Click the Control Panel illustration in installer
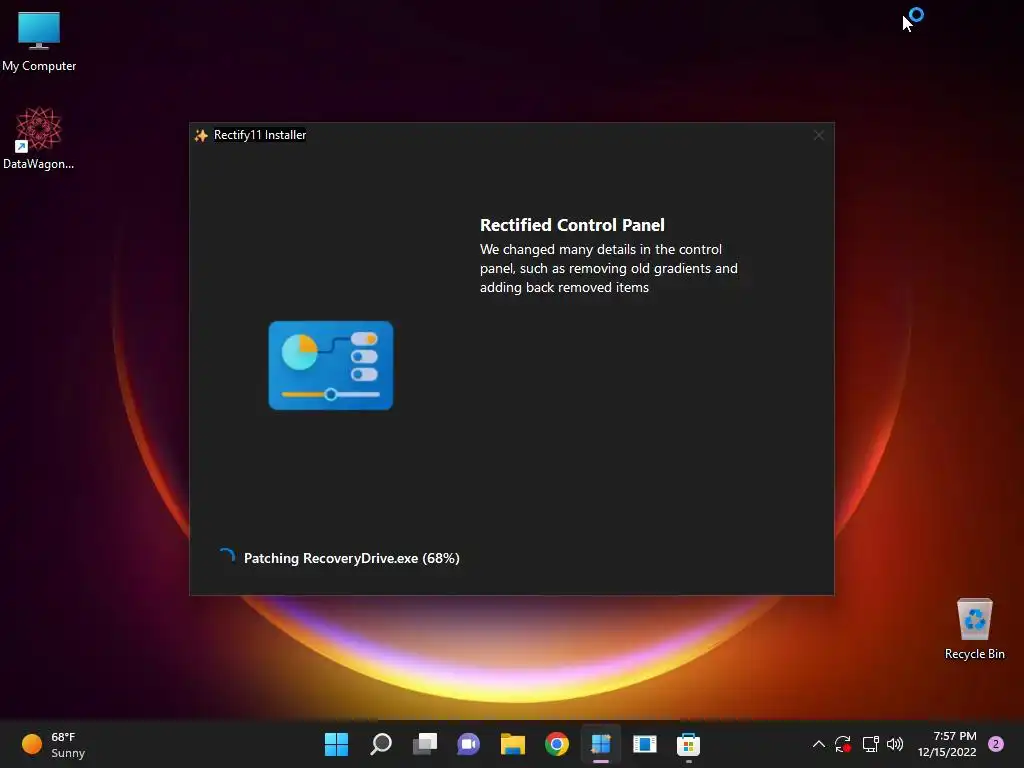This screenshot has height=768, width=1024. (x=331, y=366)
